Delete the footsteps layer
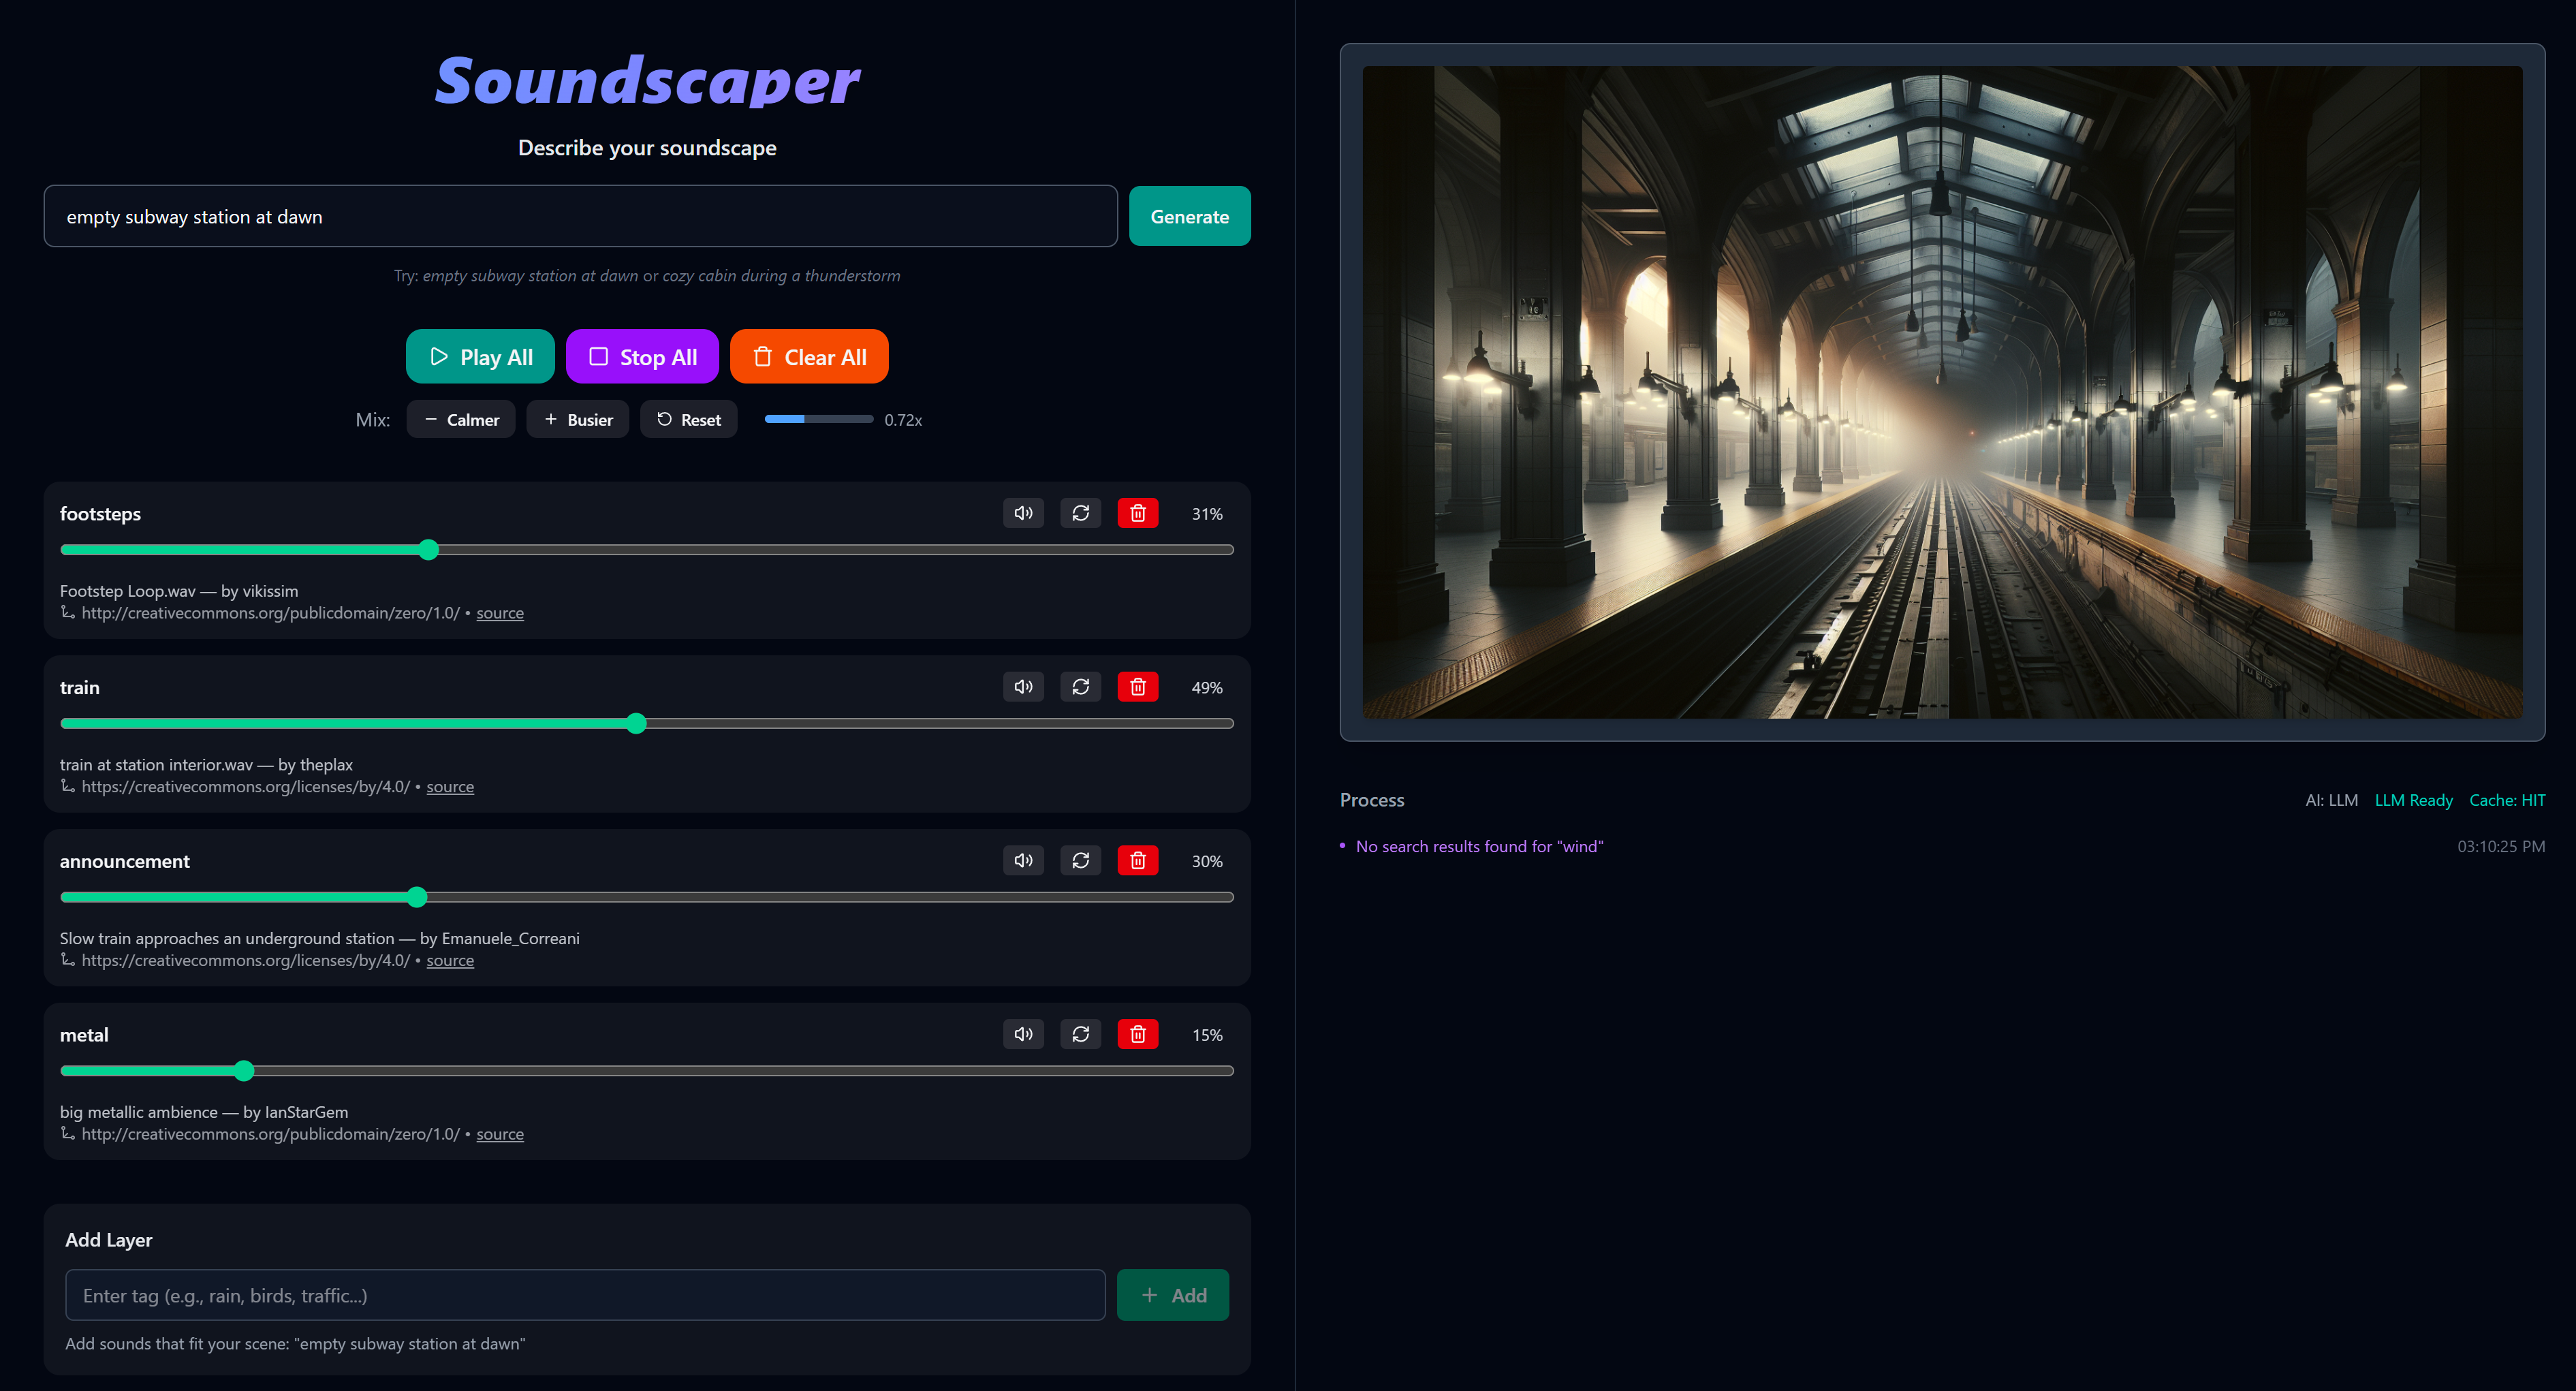The width and height of the screenshot is (2576, 1391). click(x=1137, y=513)
